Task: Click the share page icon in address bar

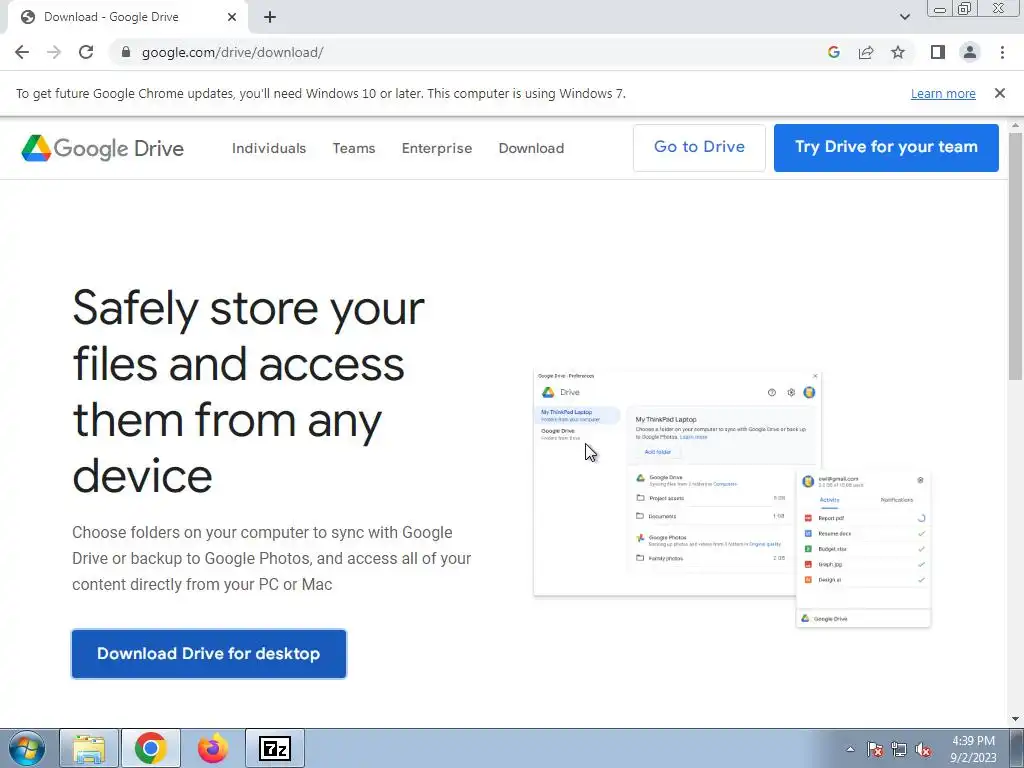Action: [866, 52]
